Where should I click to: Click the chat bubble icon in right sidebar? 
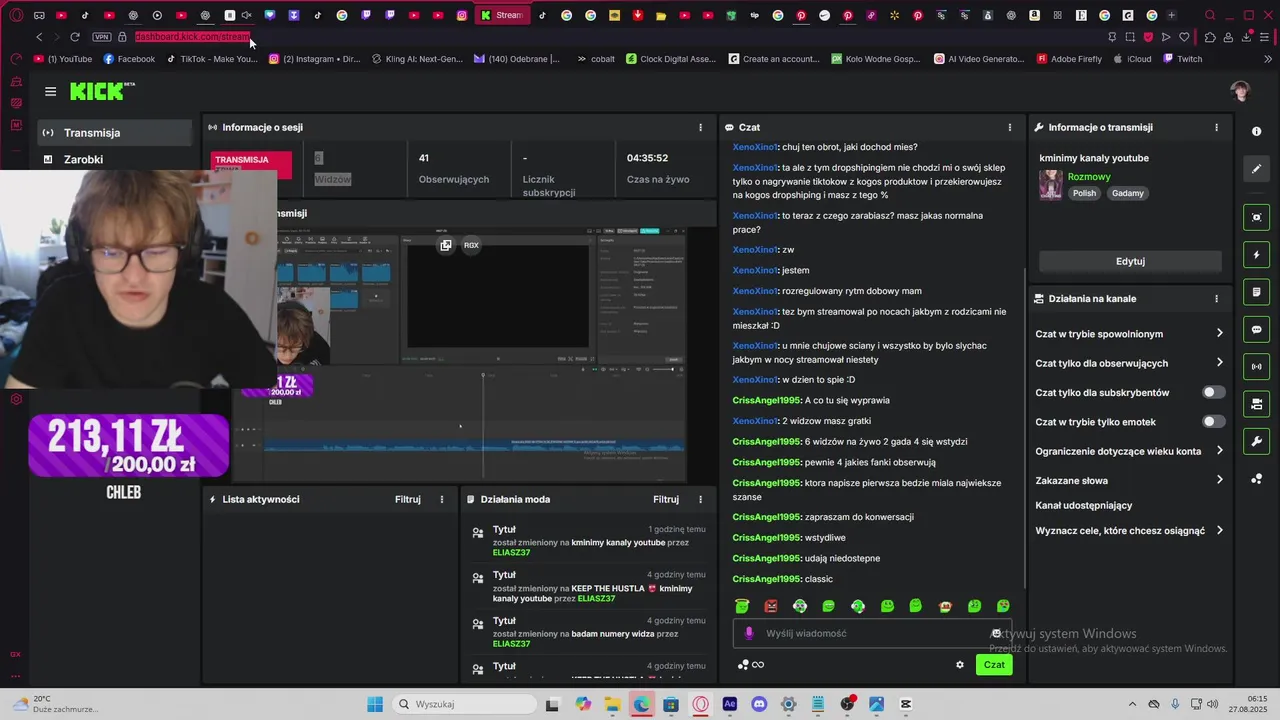1256,329
